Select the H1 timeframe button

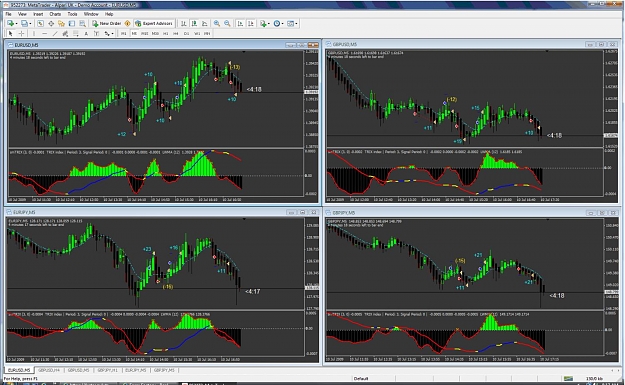tap(165, 34)
